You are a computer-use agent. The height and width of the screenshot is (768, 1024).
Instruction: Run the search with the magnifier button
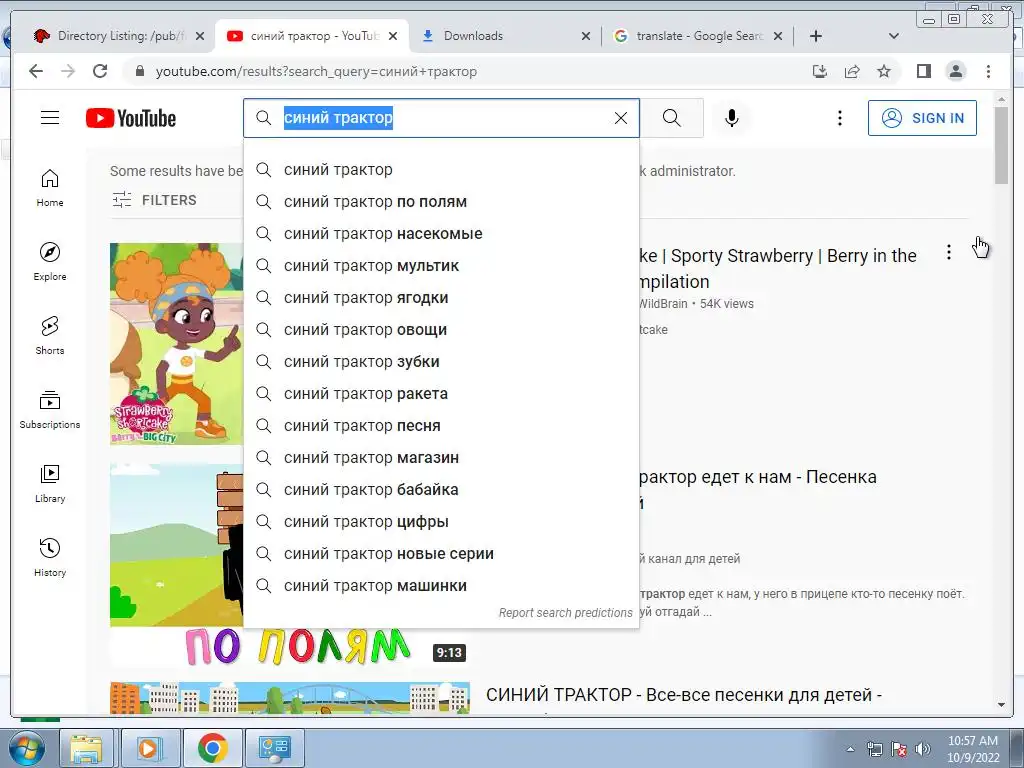pyautogui.click(x=671, y=118)
